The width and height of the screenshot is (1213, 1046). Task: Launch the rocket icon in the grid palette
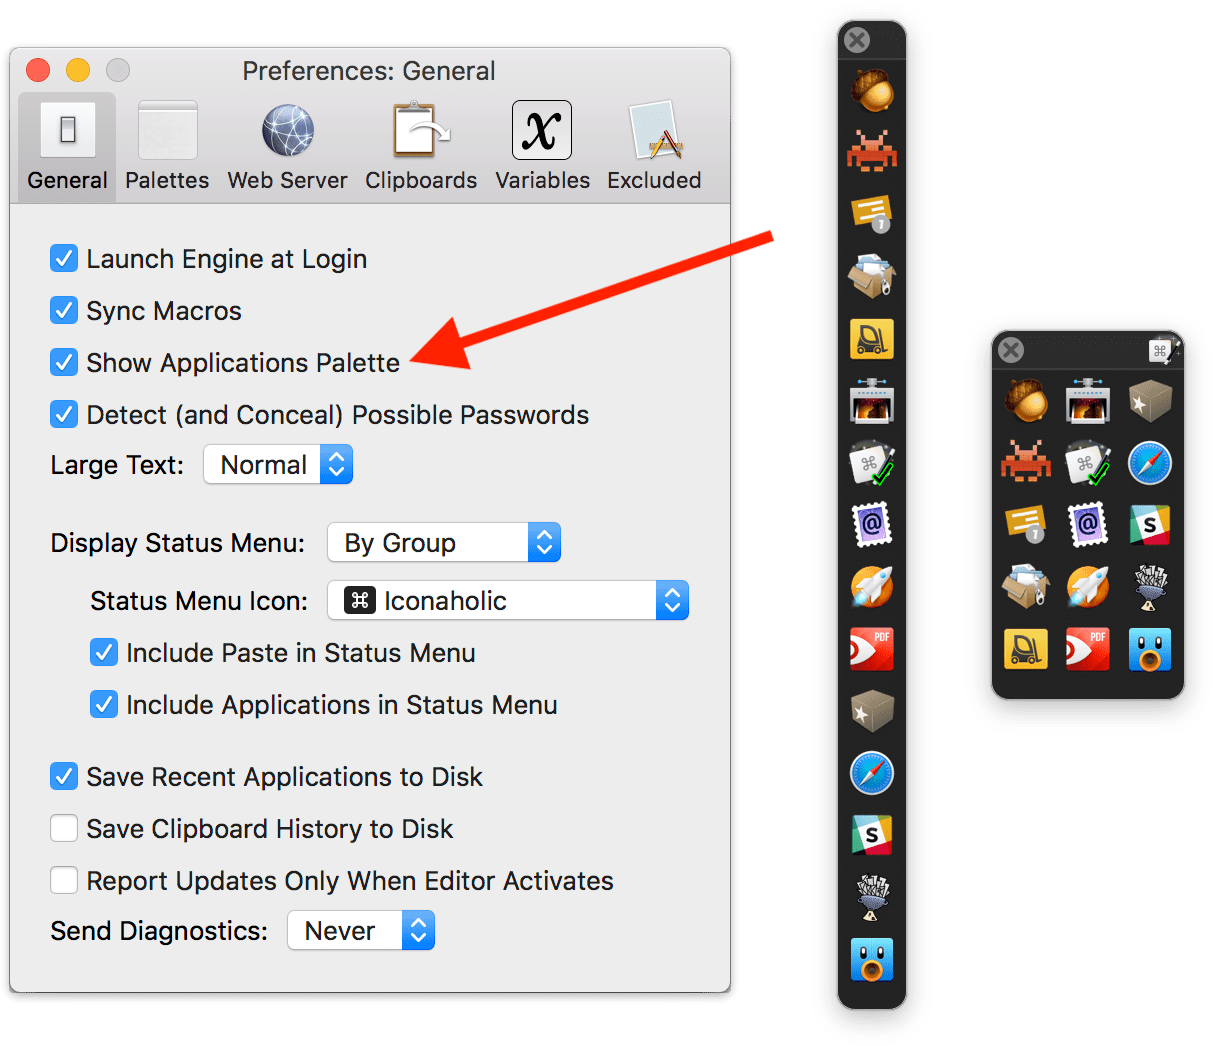pos(1088,587)
